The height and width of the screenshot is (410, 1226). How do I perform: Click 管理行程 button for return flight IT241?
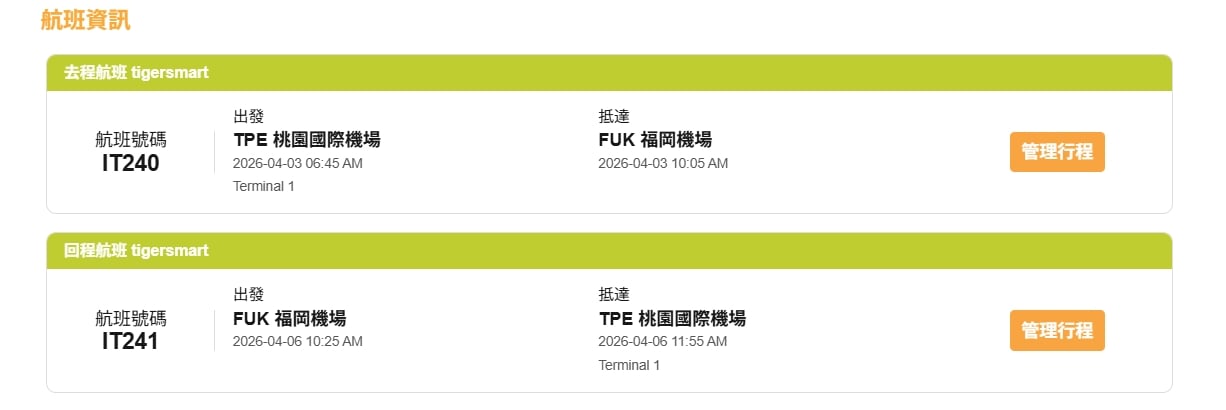tap(1057, 331)
